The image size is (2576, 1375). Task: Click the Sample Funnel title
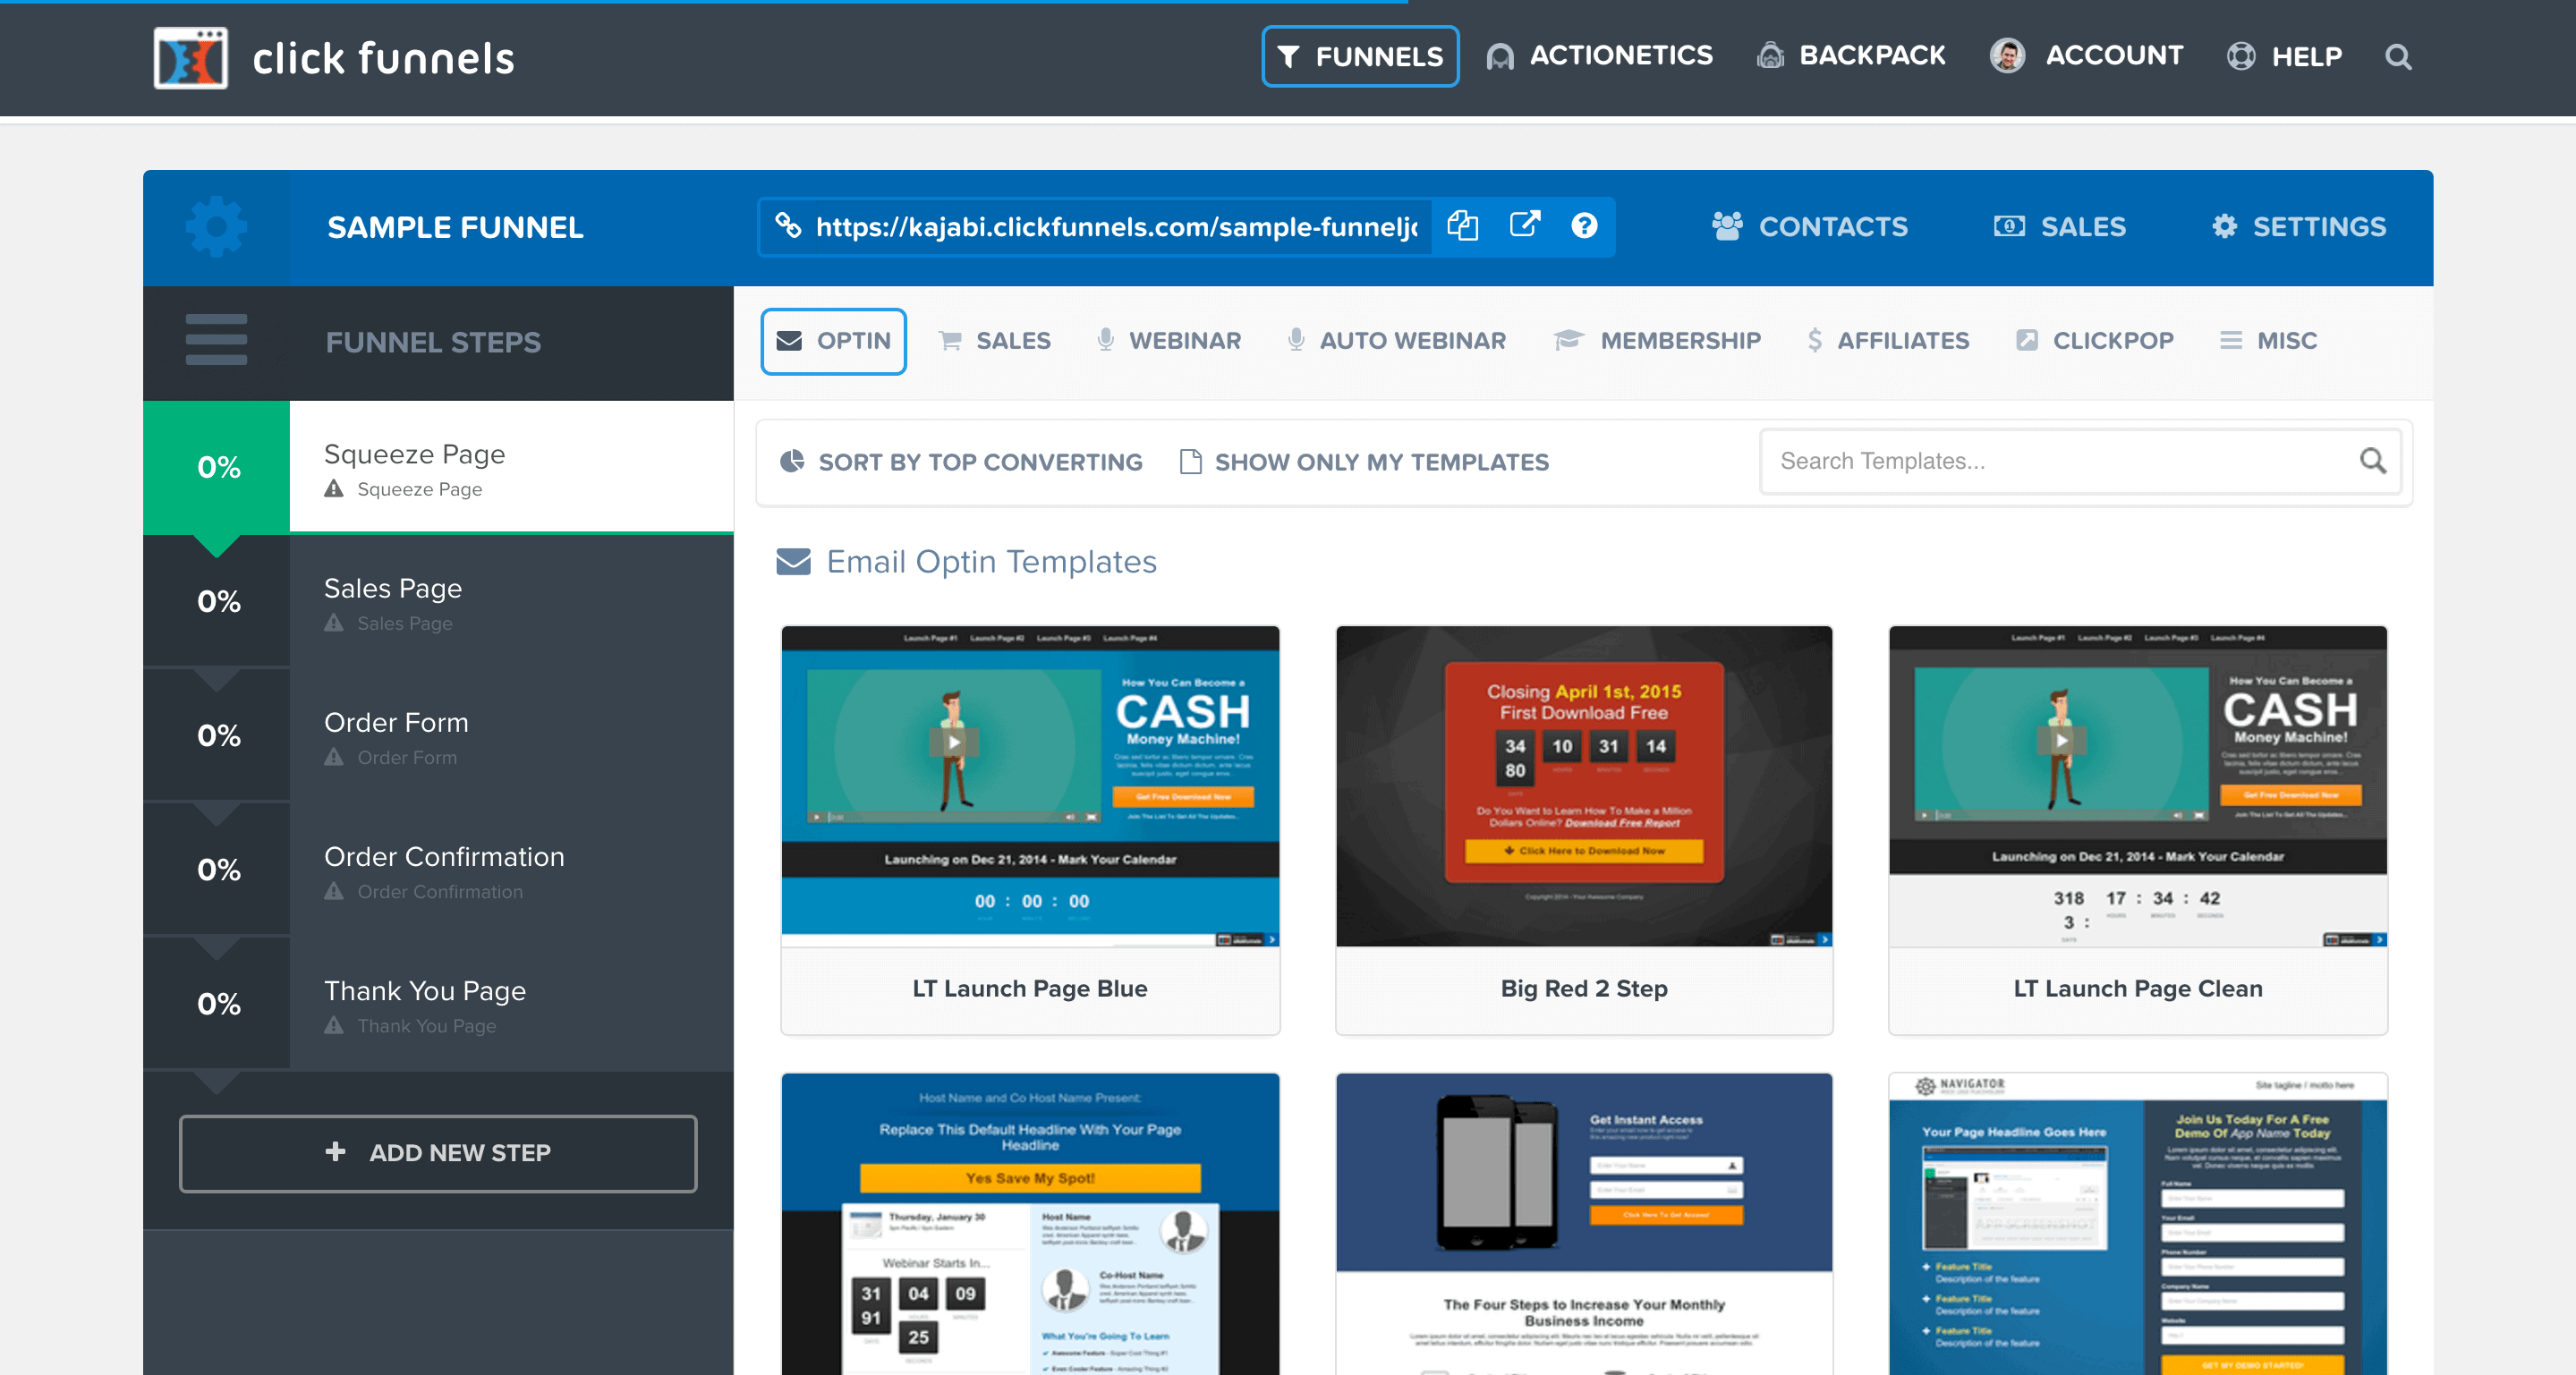455,227
